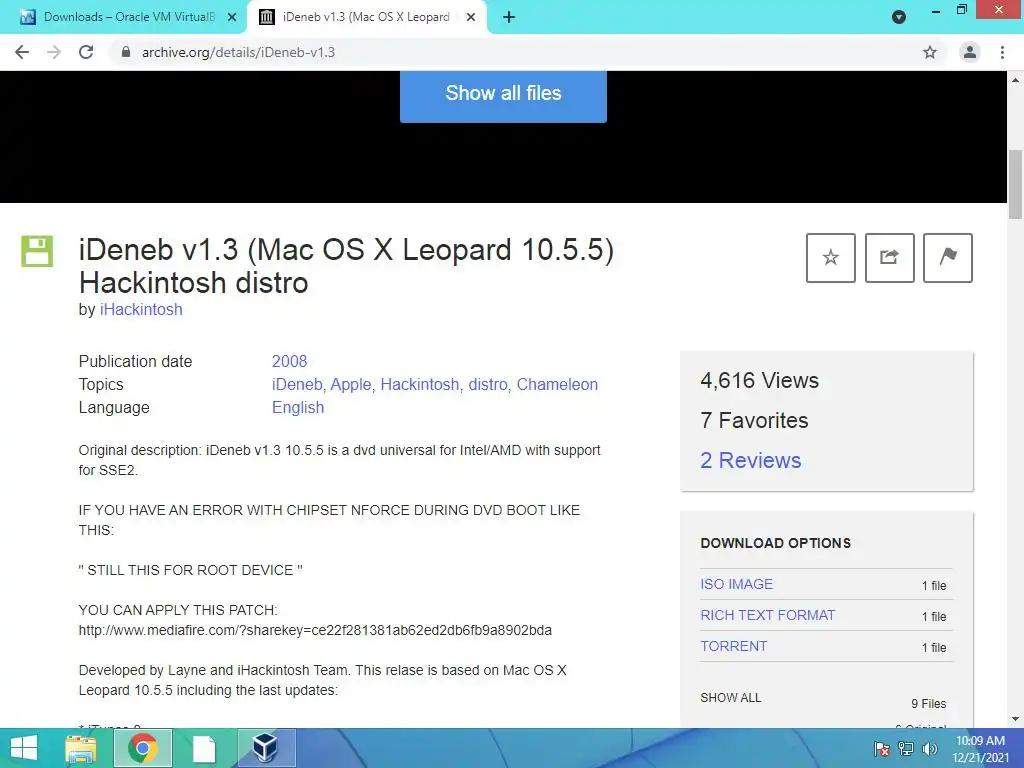Close the Downloads Oracle VM VirtualBox tab
Image resolution: width=1024 pixels, height=768 pixels.
[x=232, y=17]
